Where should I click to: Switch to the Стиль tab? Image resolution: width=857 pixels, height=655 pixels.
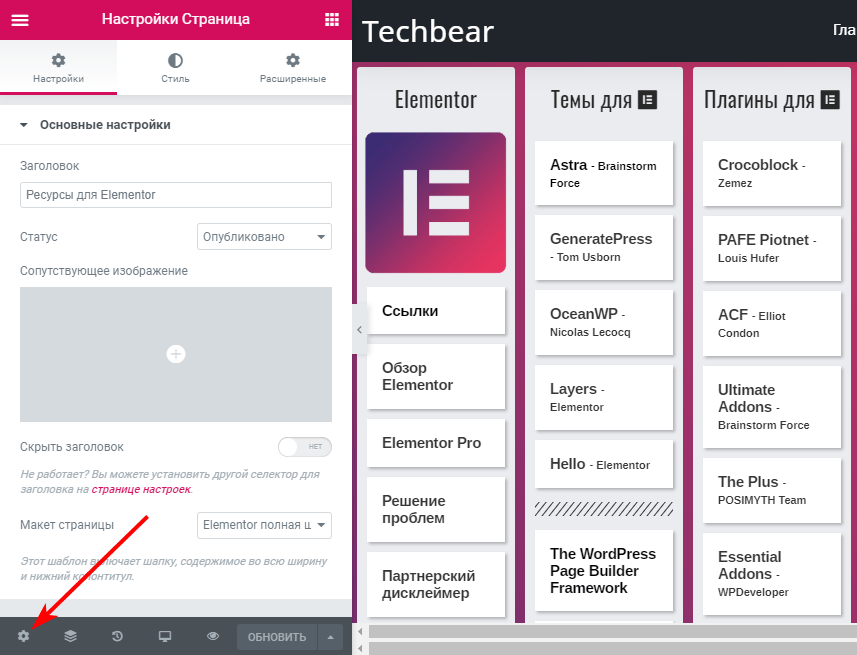tap(175, 68)
